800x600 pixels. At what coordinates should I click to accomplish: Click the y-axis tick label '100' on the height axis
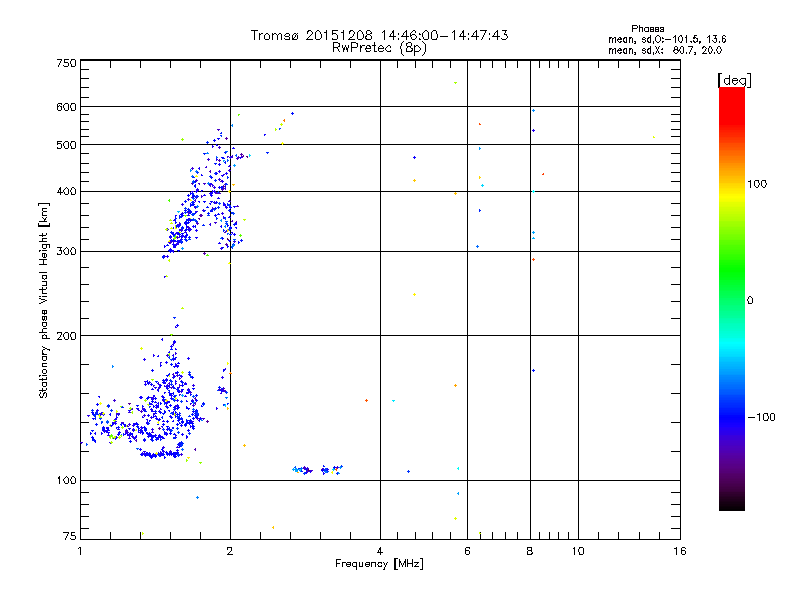click(66, 480)
